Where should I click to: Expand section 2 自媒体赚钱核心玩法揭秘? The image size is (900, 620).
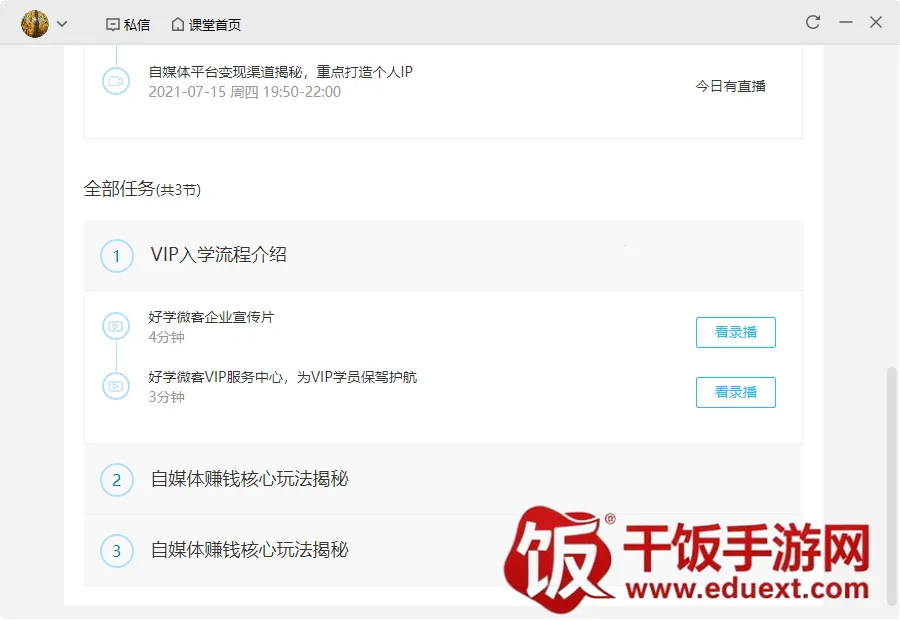(443, 479)
